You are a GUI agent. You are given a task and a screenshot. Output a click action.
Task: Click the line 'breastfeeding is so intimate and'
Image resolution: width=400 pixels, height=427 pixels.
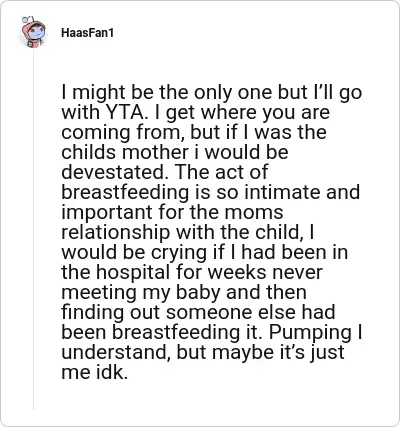[x=211, y=192]
